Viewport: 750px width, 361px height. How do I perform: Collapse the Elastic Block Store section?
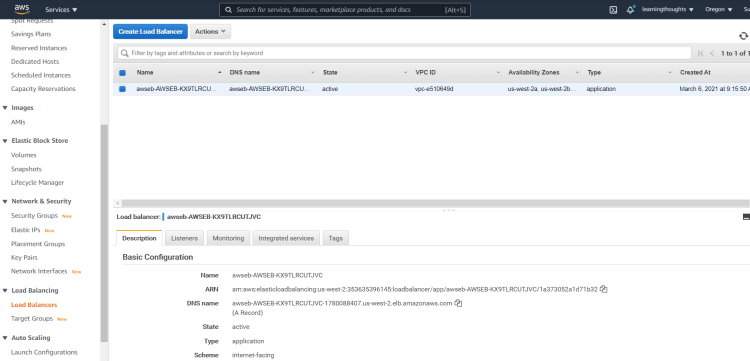[x=5, y=141]
